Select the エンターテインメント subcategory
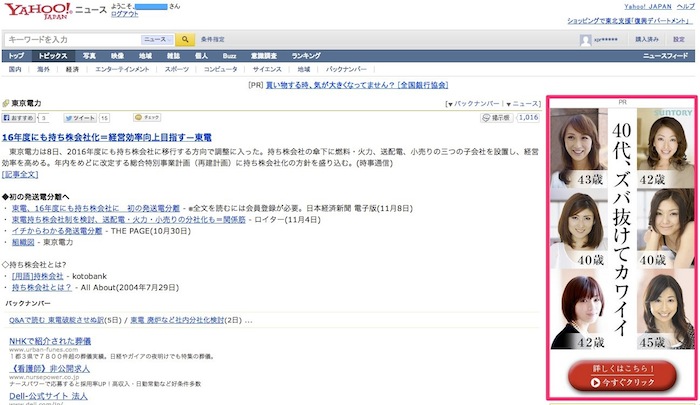The width and height of the screenshot is (700, 405). pyautogui.click(x=122, y=69)
